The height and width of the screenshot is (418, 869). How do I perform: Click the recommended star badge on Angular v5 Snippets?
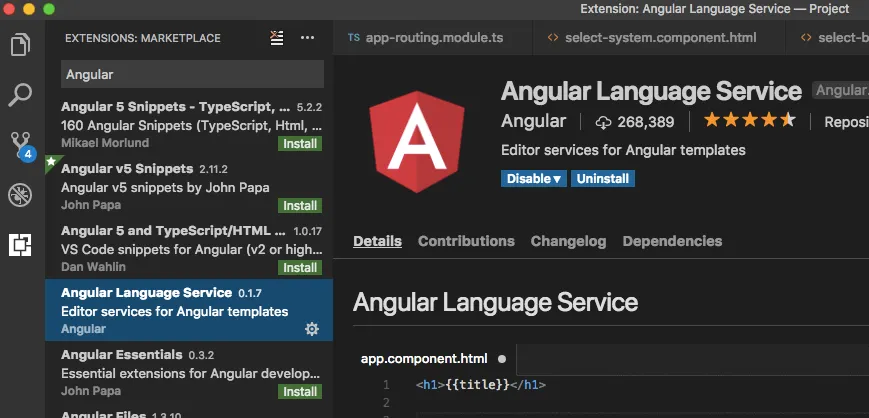52,161
